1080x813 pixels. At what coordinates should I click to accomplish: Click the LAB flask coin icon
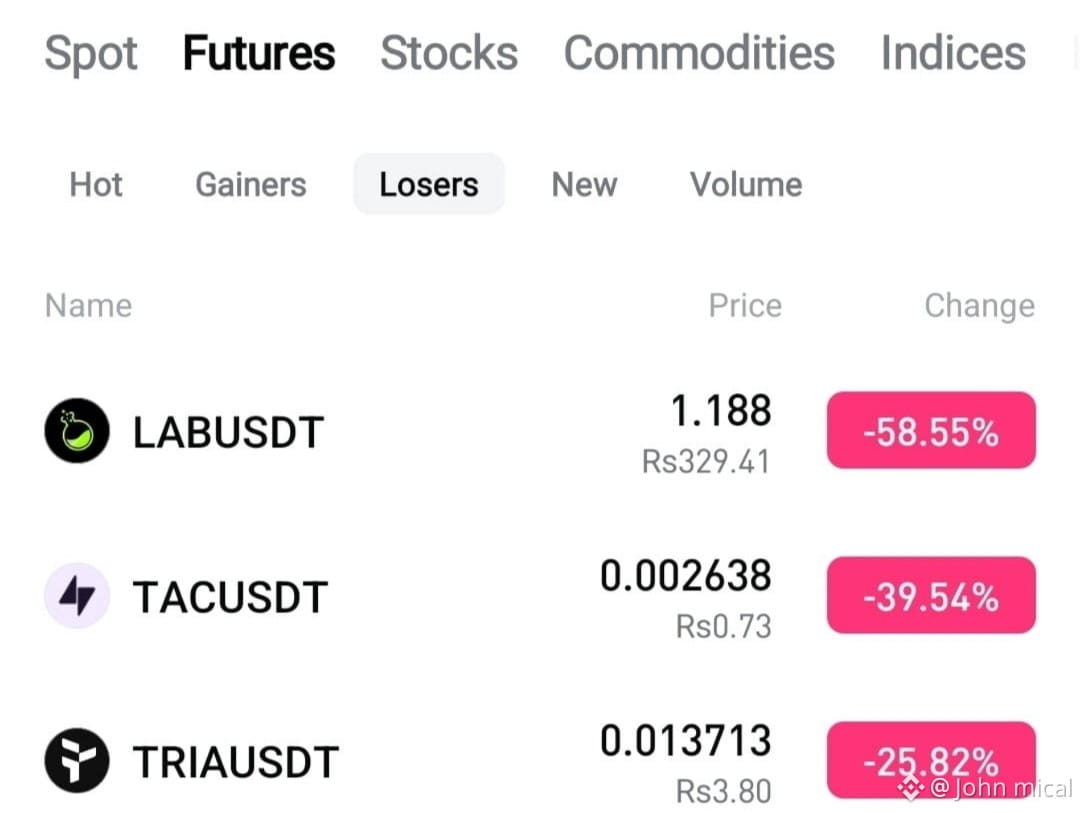(x=77, y=431)
